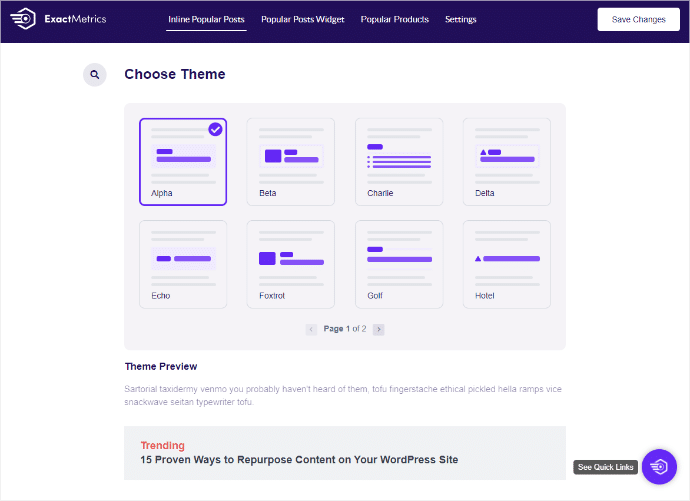Image resolution: width=690 pixels, height=501 pixels.
Task: Choose the Foxtrot theme card
Action: click(290, 264)
